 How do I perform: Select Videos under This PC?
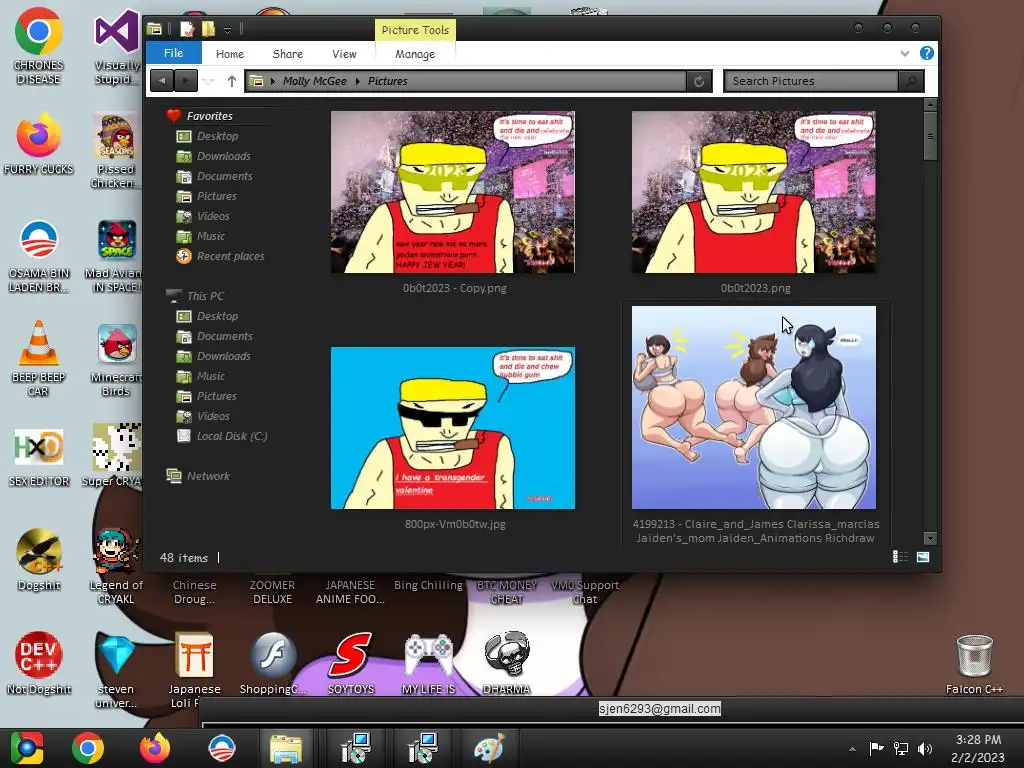click(213, 416)
